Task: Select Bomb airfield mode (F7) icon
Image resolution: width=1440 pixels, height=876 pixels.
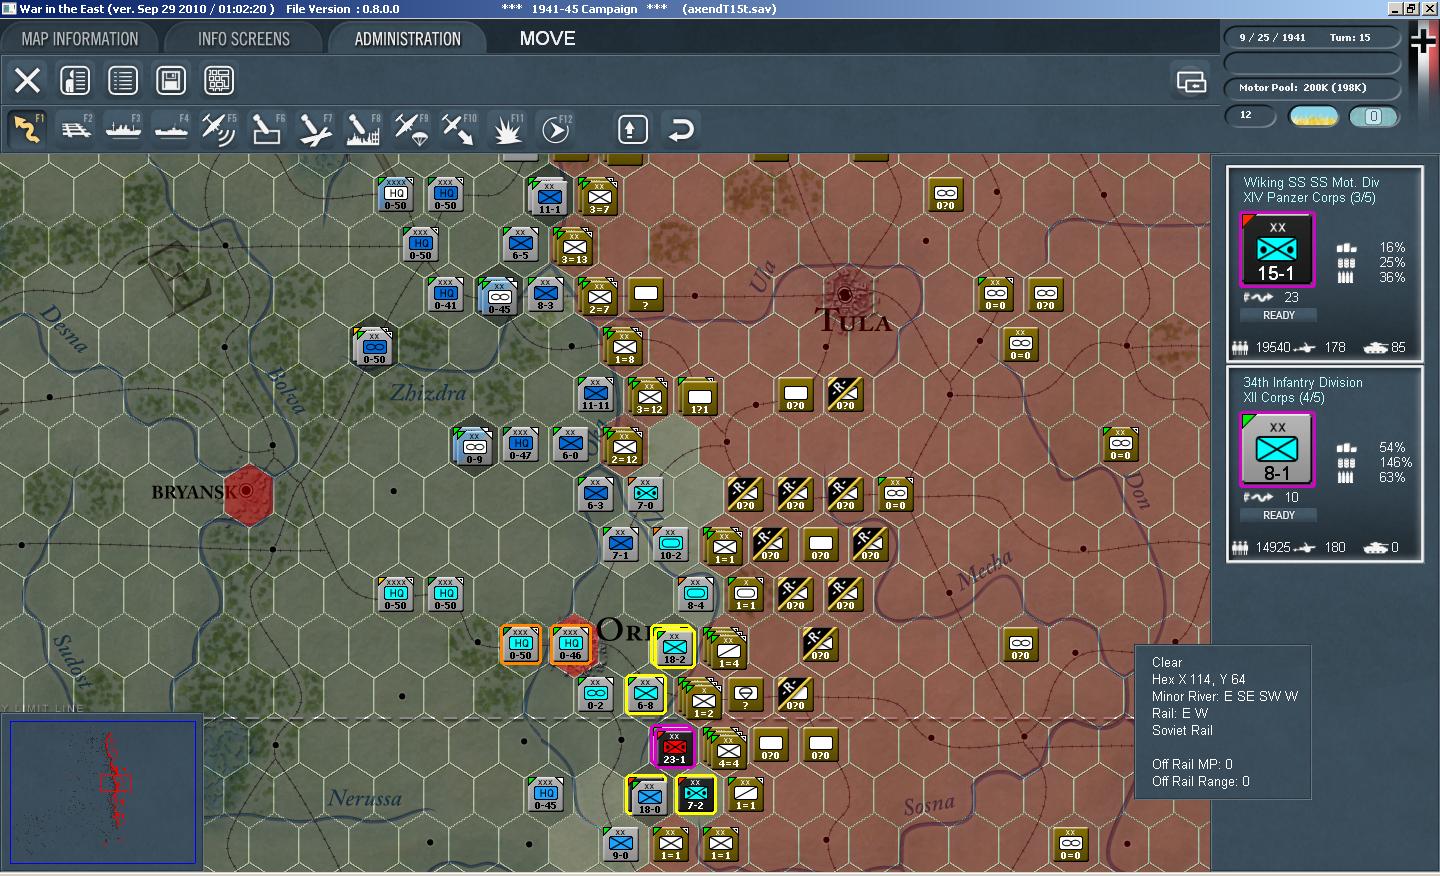Action: pyautogui.click(x=315, y=129)
